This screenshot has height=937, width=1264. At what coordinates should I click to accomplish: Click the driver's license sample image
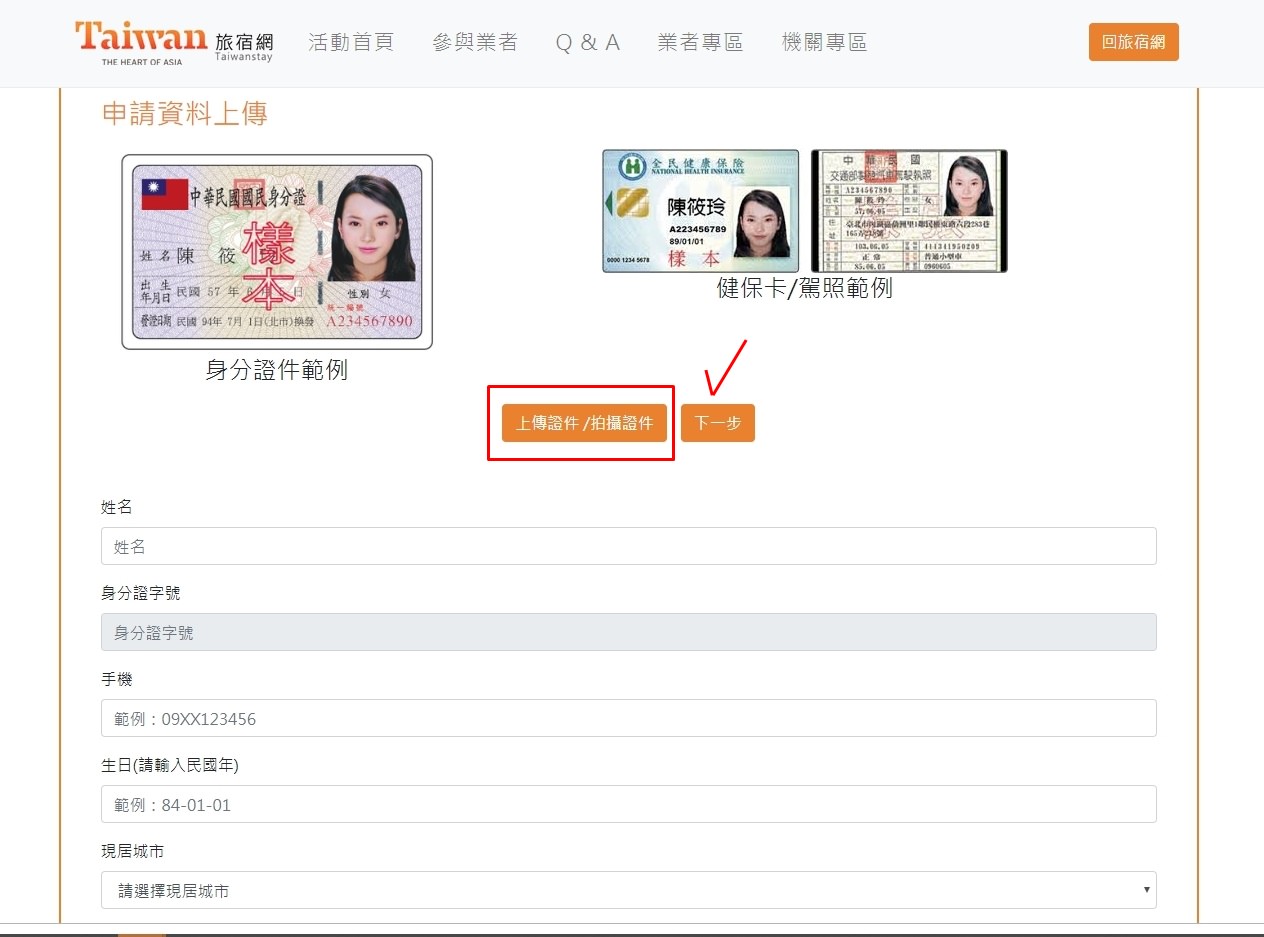908,211
